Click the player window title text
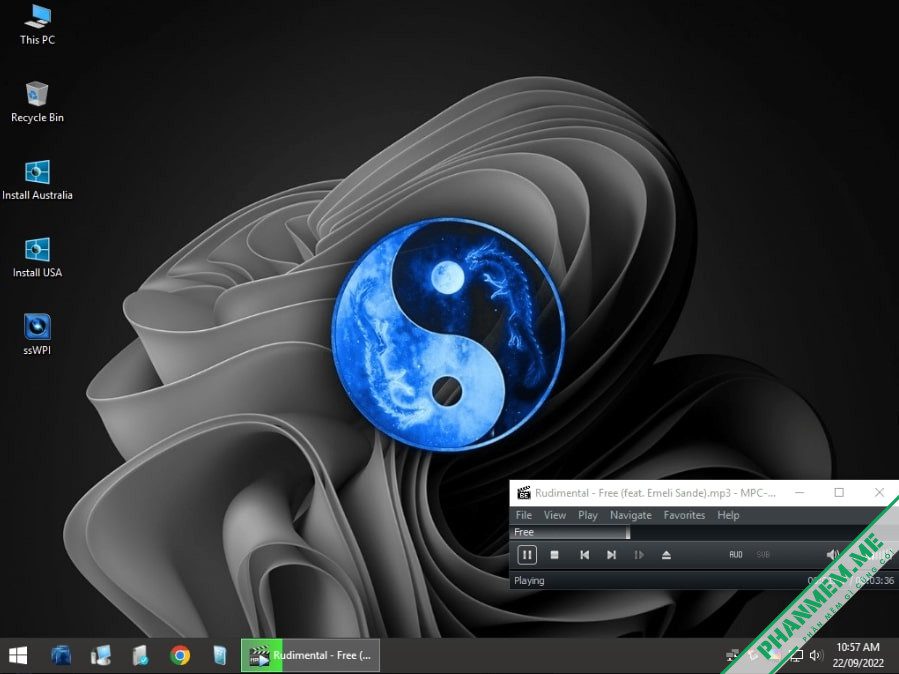 (x=655, y=493)
